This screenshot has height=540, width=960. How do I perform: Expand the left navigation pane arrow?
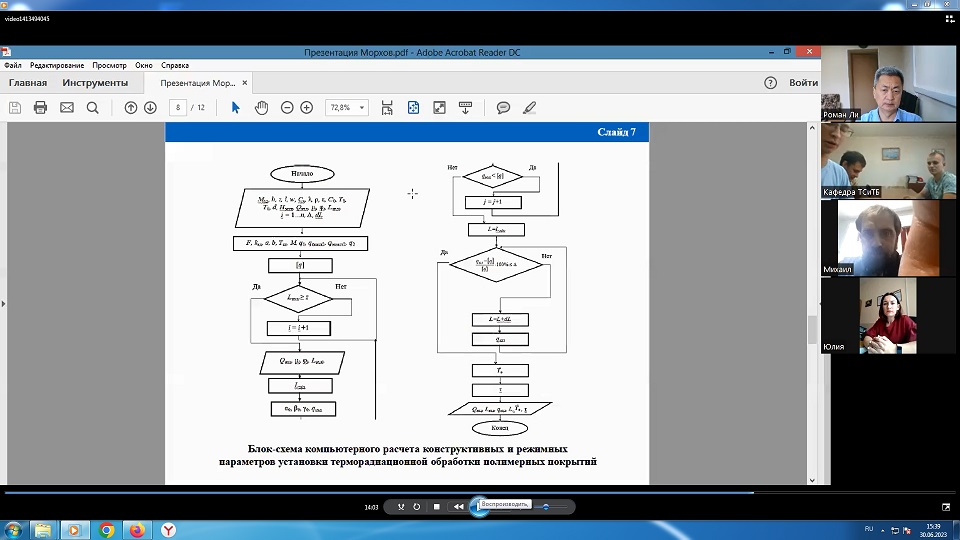click(x=3, y=303)
